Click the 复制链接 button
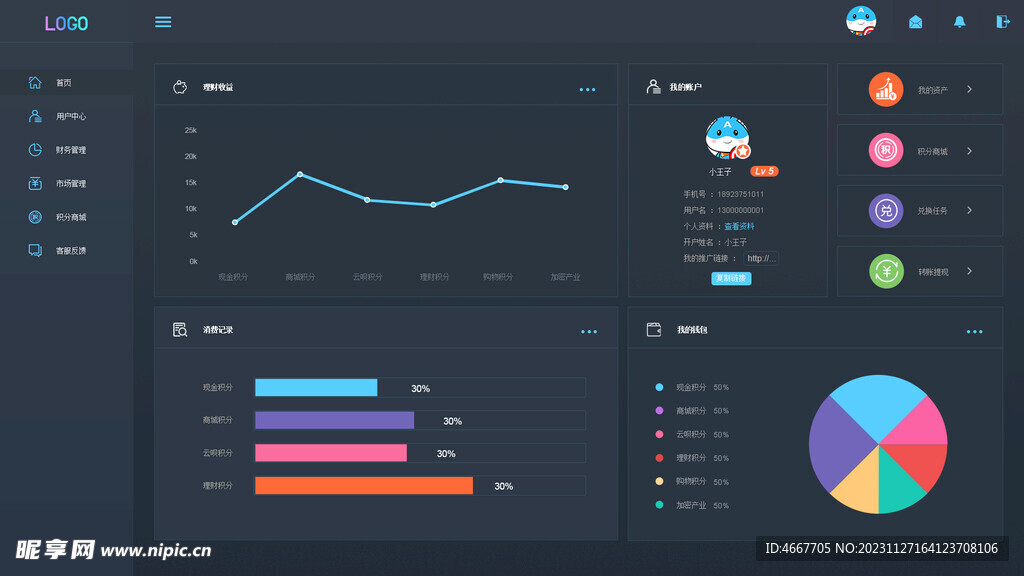This screenshot has width=1024, height=576. tap(731, 278)
